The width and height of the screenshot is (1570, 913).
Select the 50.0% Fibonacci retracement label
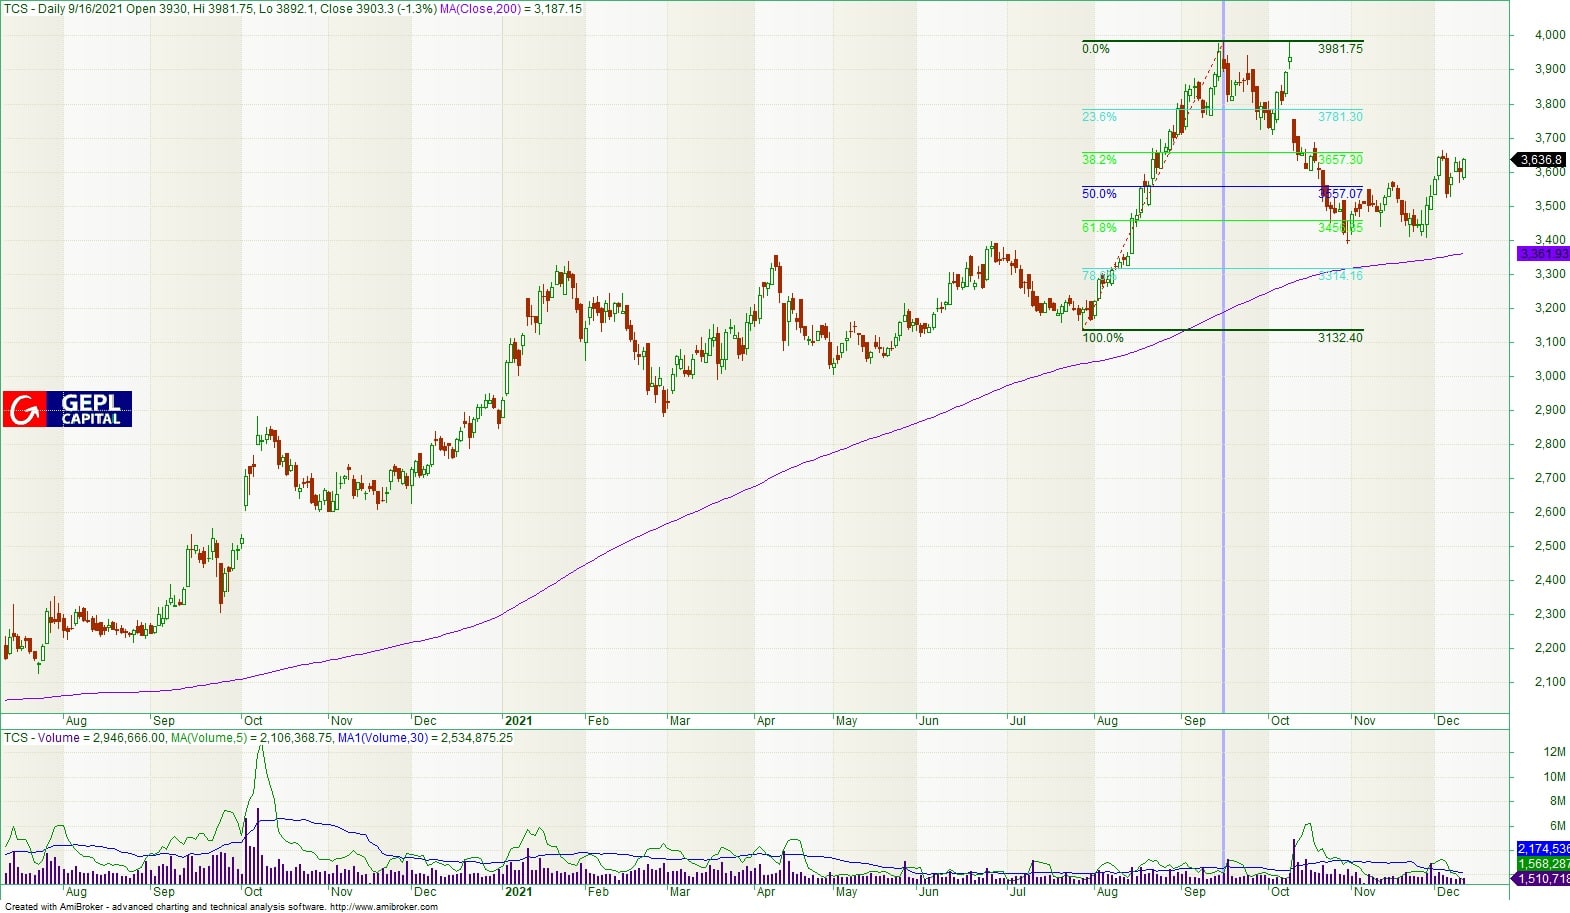1099,194
